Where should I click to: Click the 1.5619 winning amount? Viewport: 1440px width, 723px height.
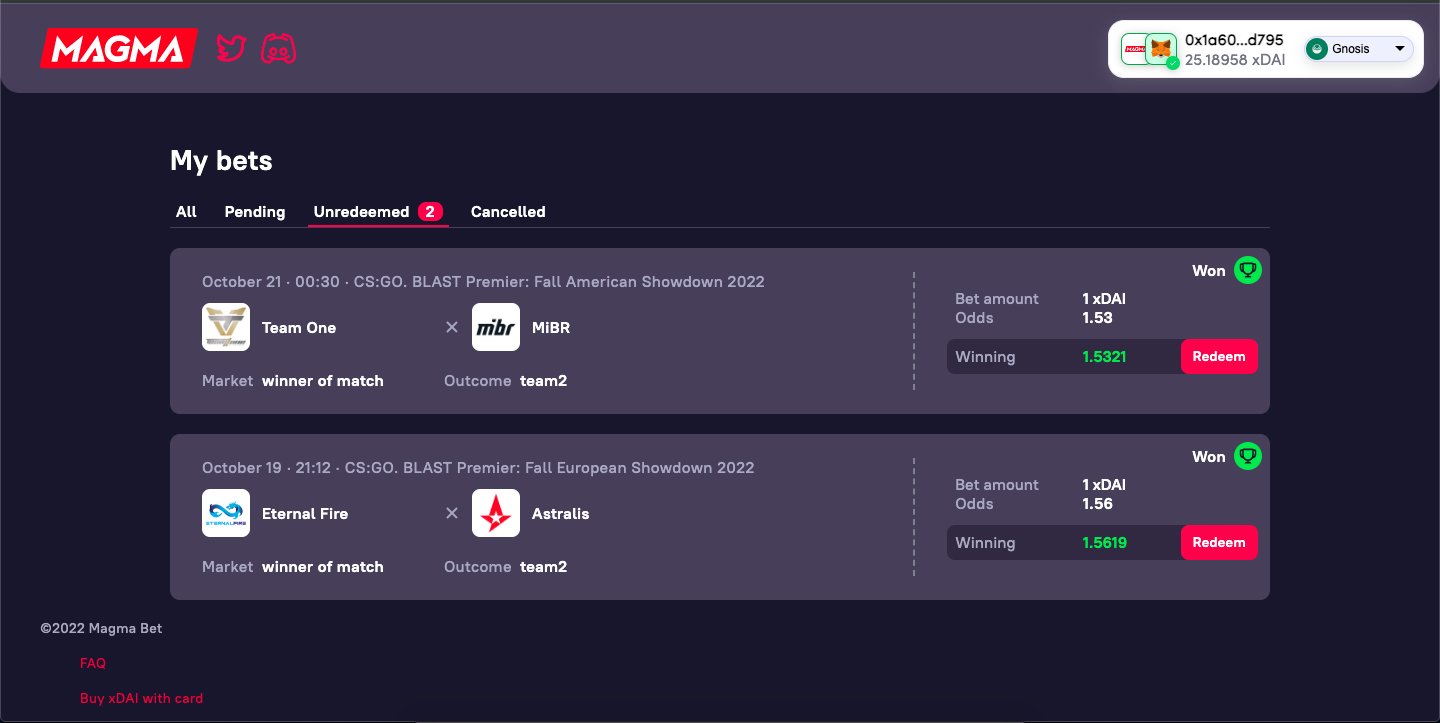(x=1104, y=543)
